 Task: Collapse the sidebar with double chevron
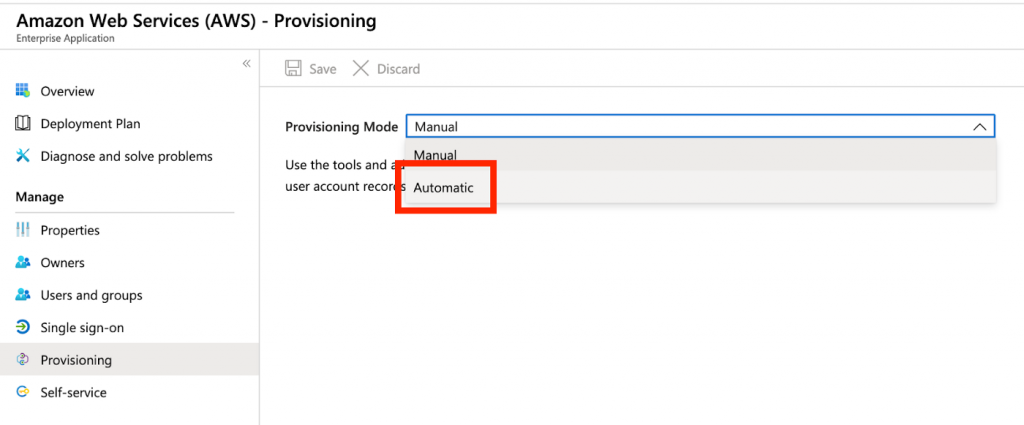246,63
